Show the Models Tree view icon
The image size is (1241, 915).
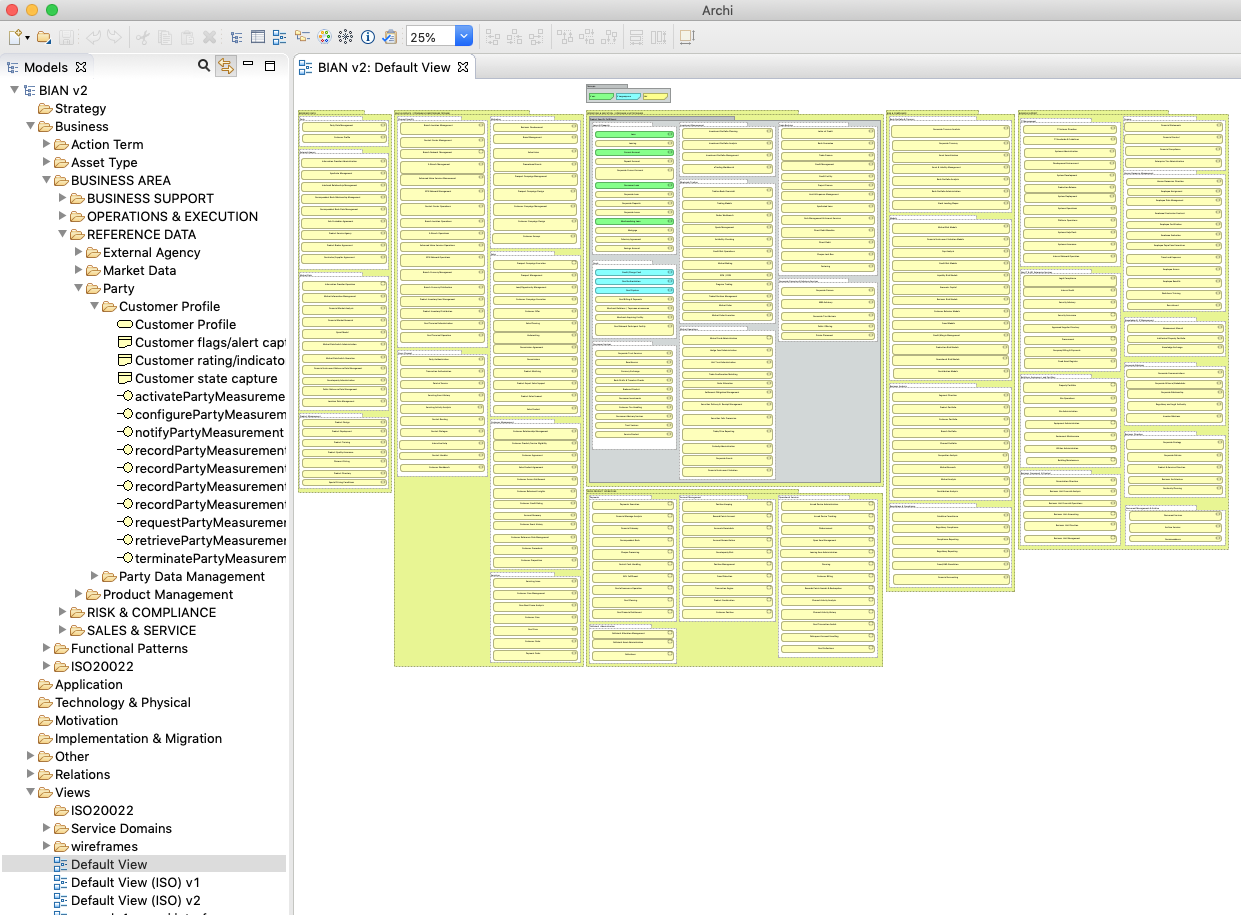tap(237, 37)
